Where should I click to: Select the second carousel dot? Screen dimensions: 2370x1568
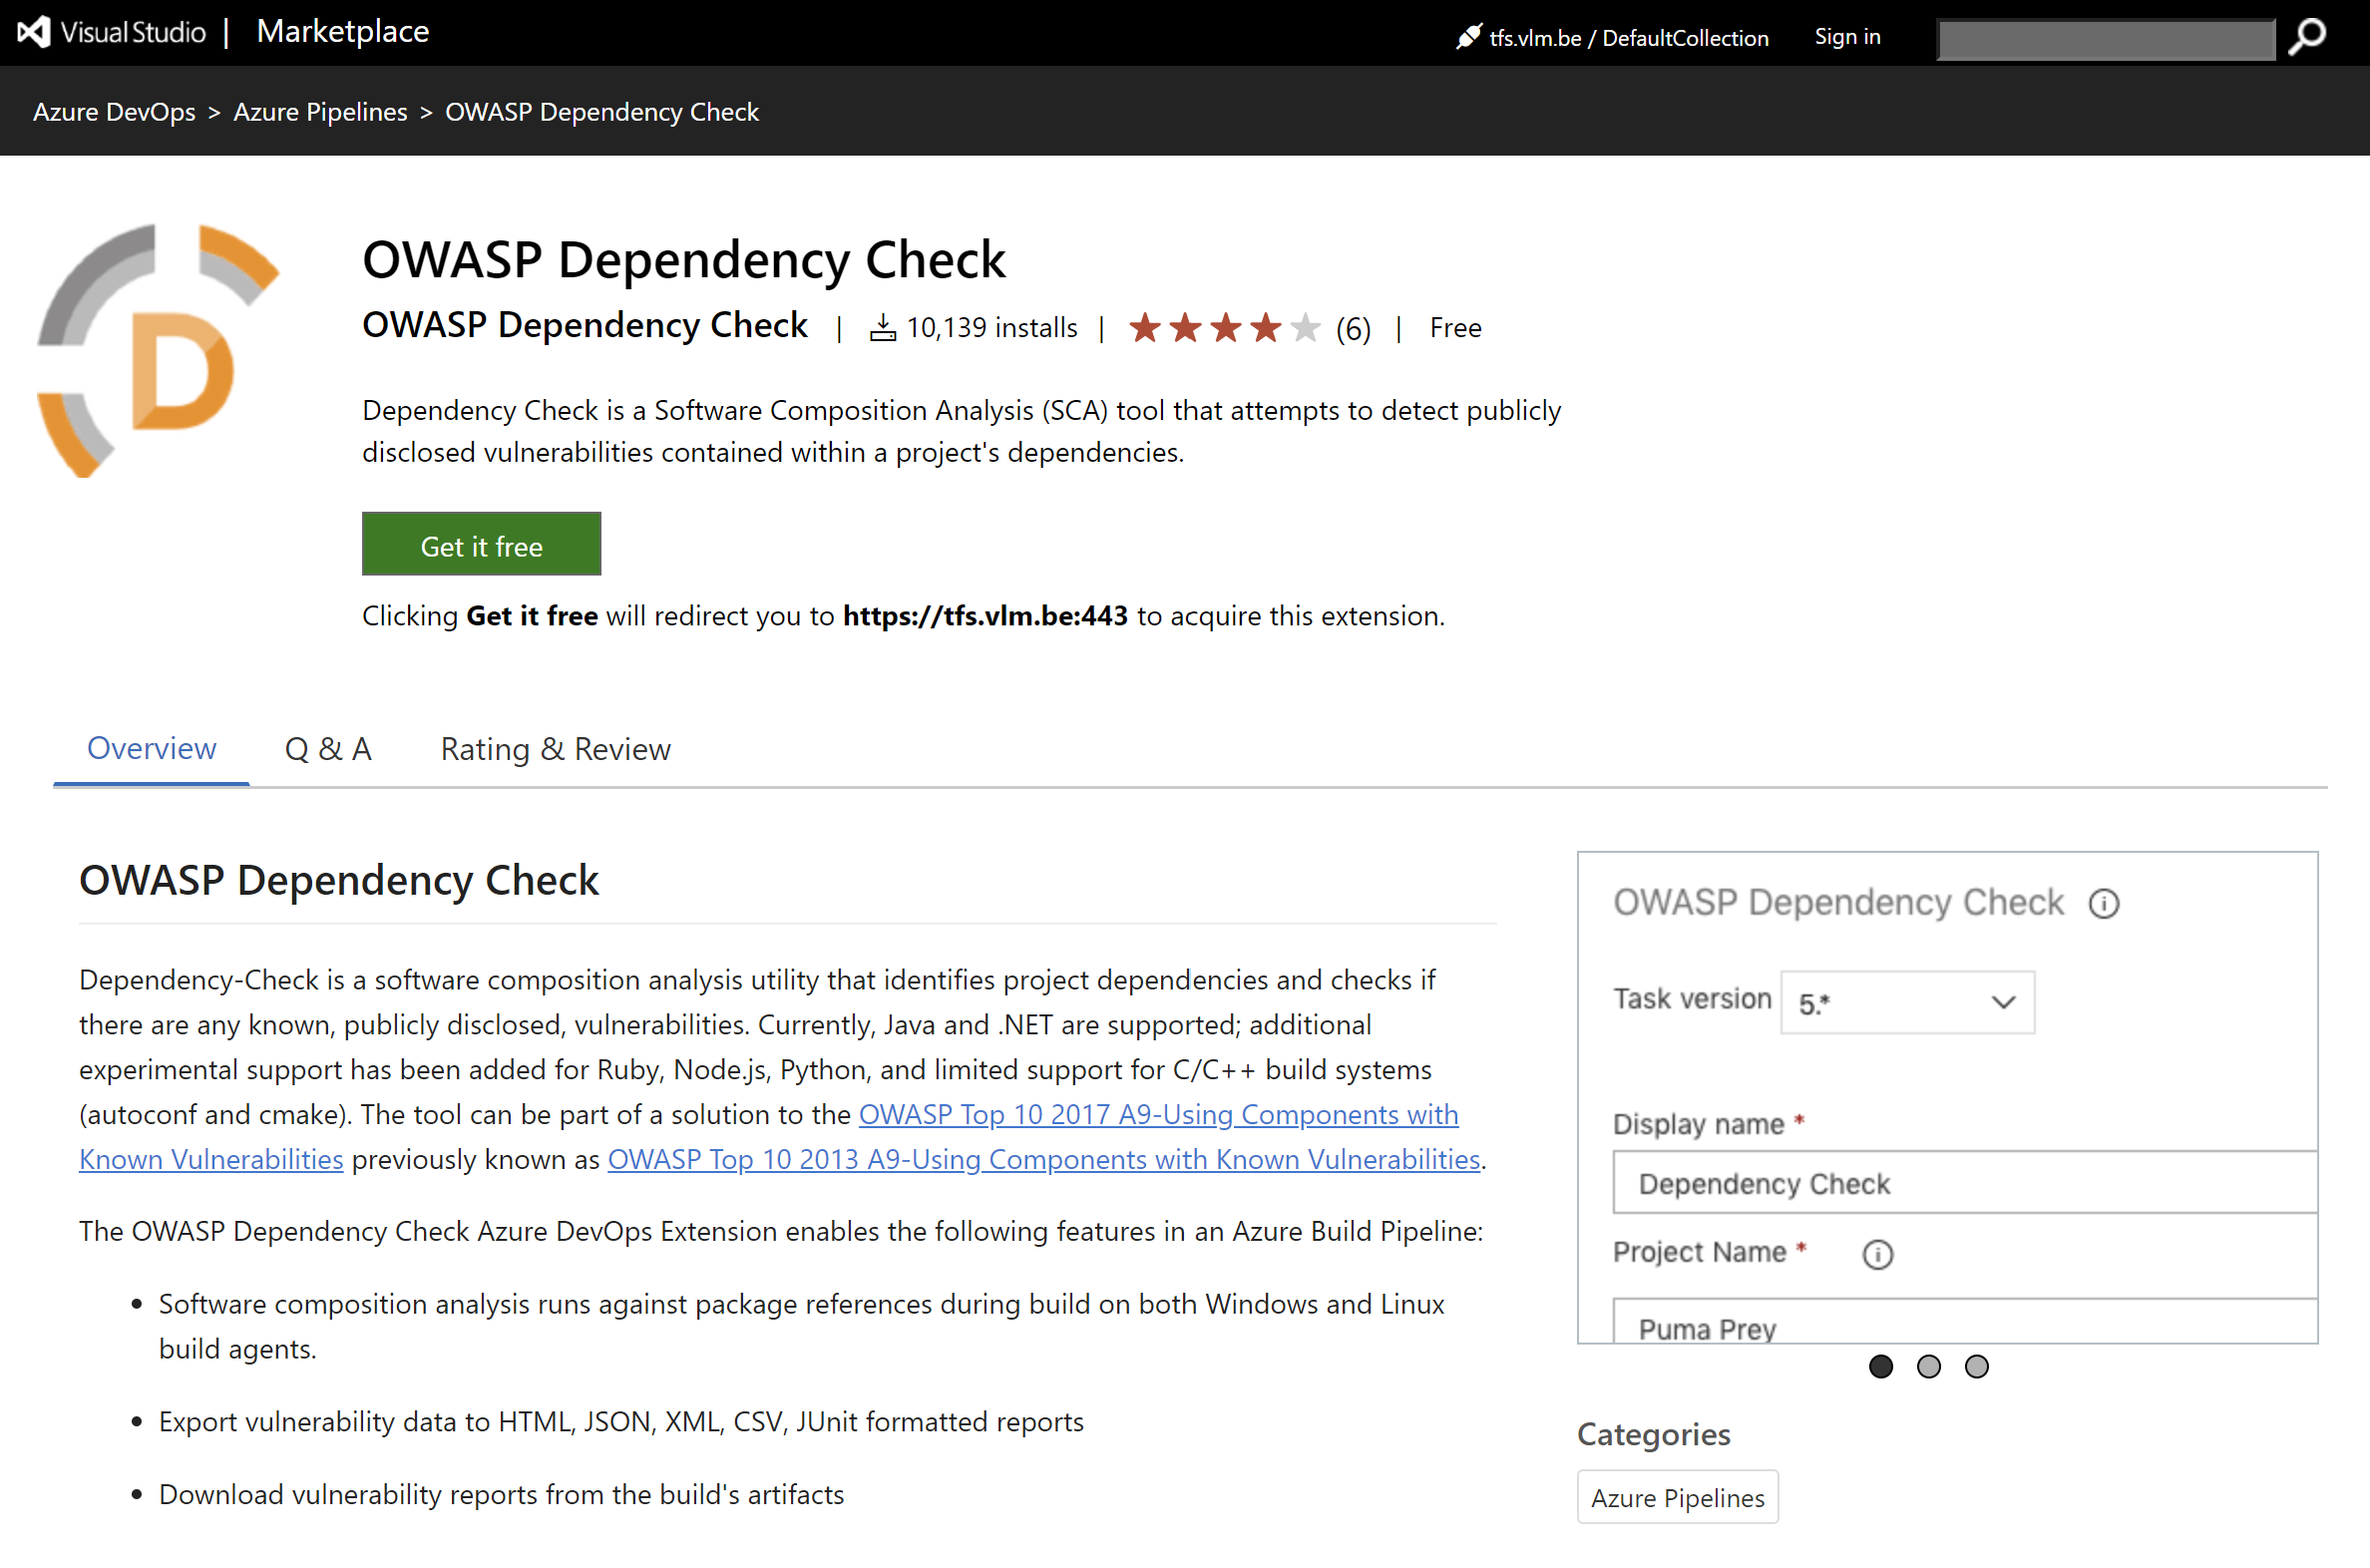[x=1928, y=1366]
